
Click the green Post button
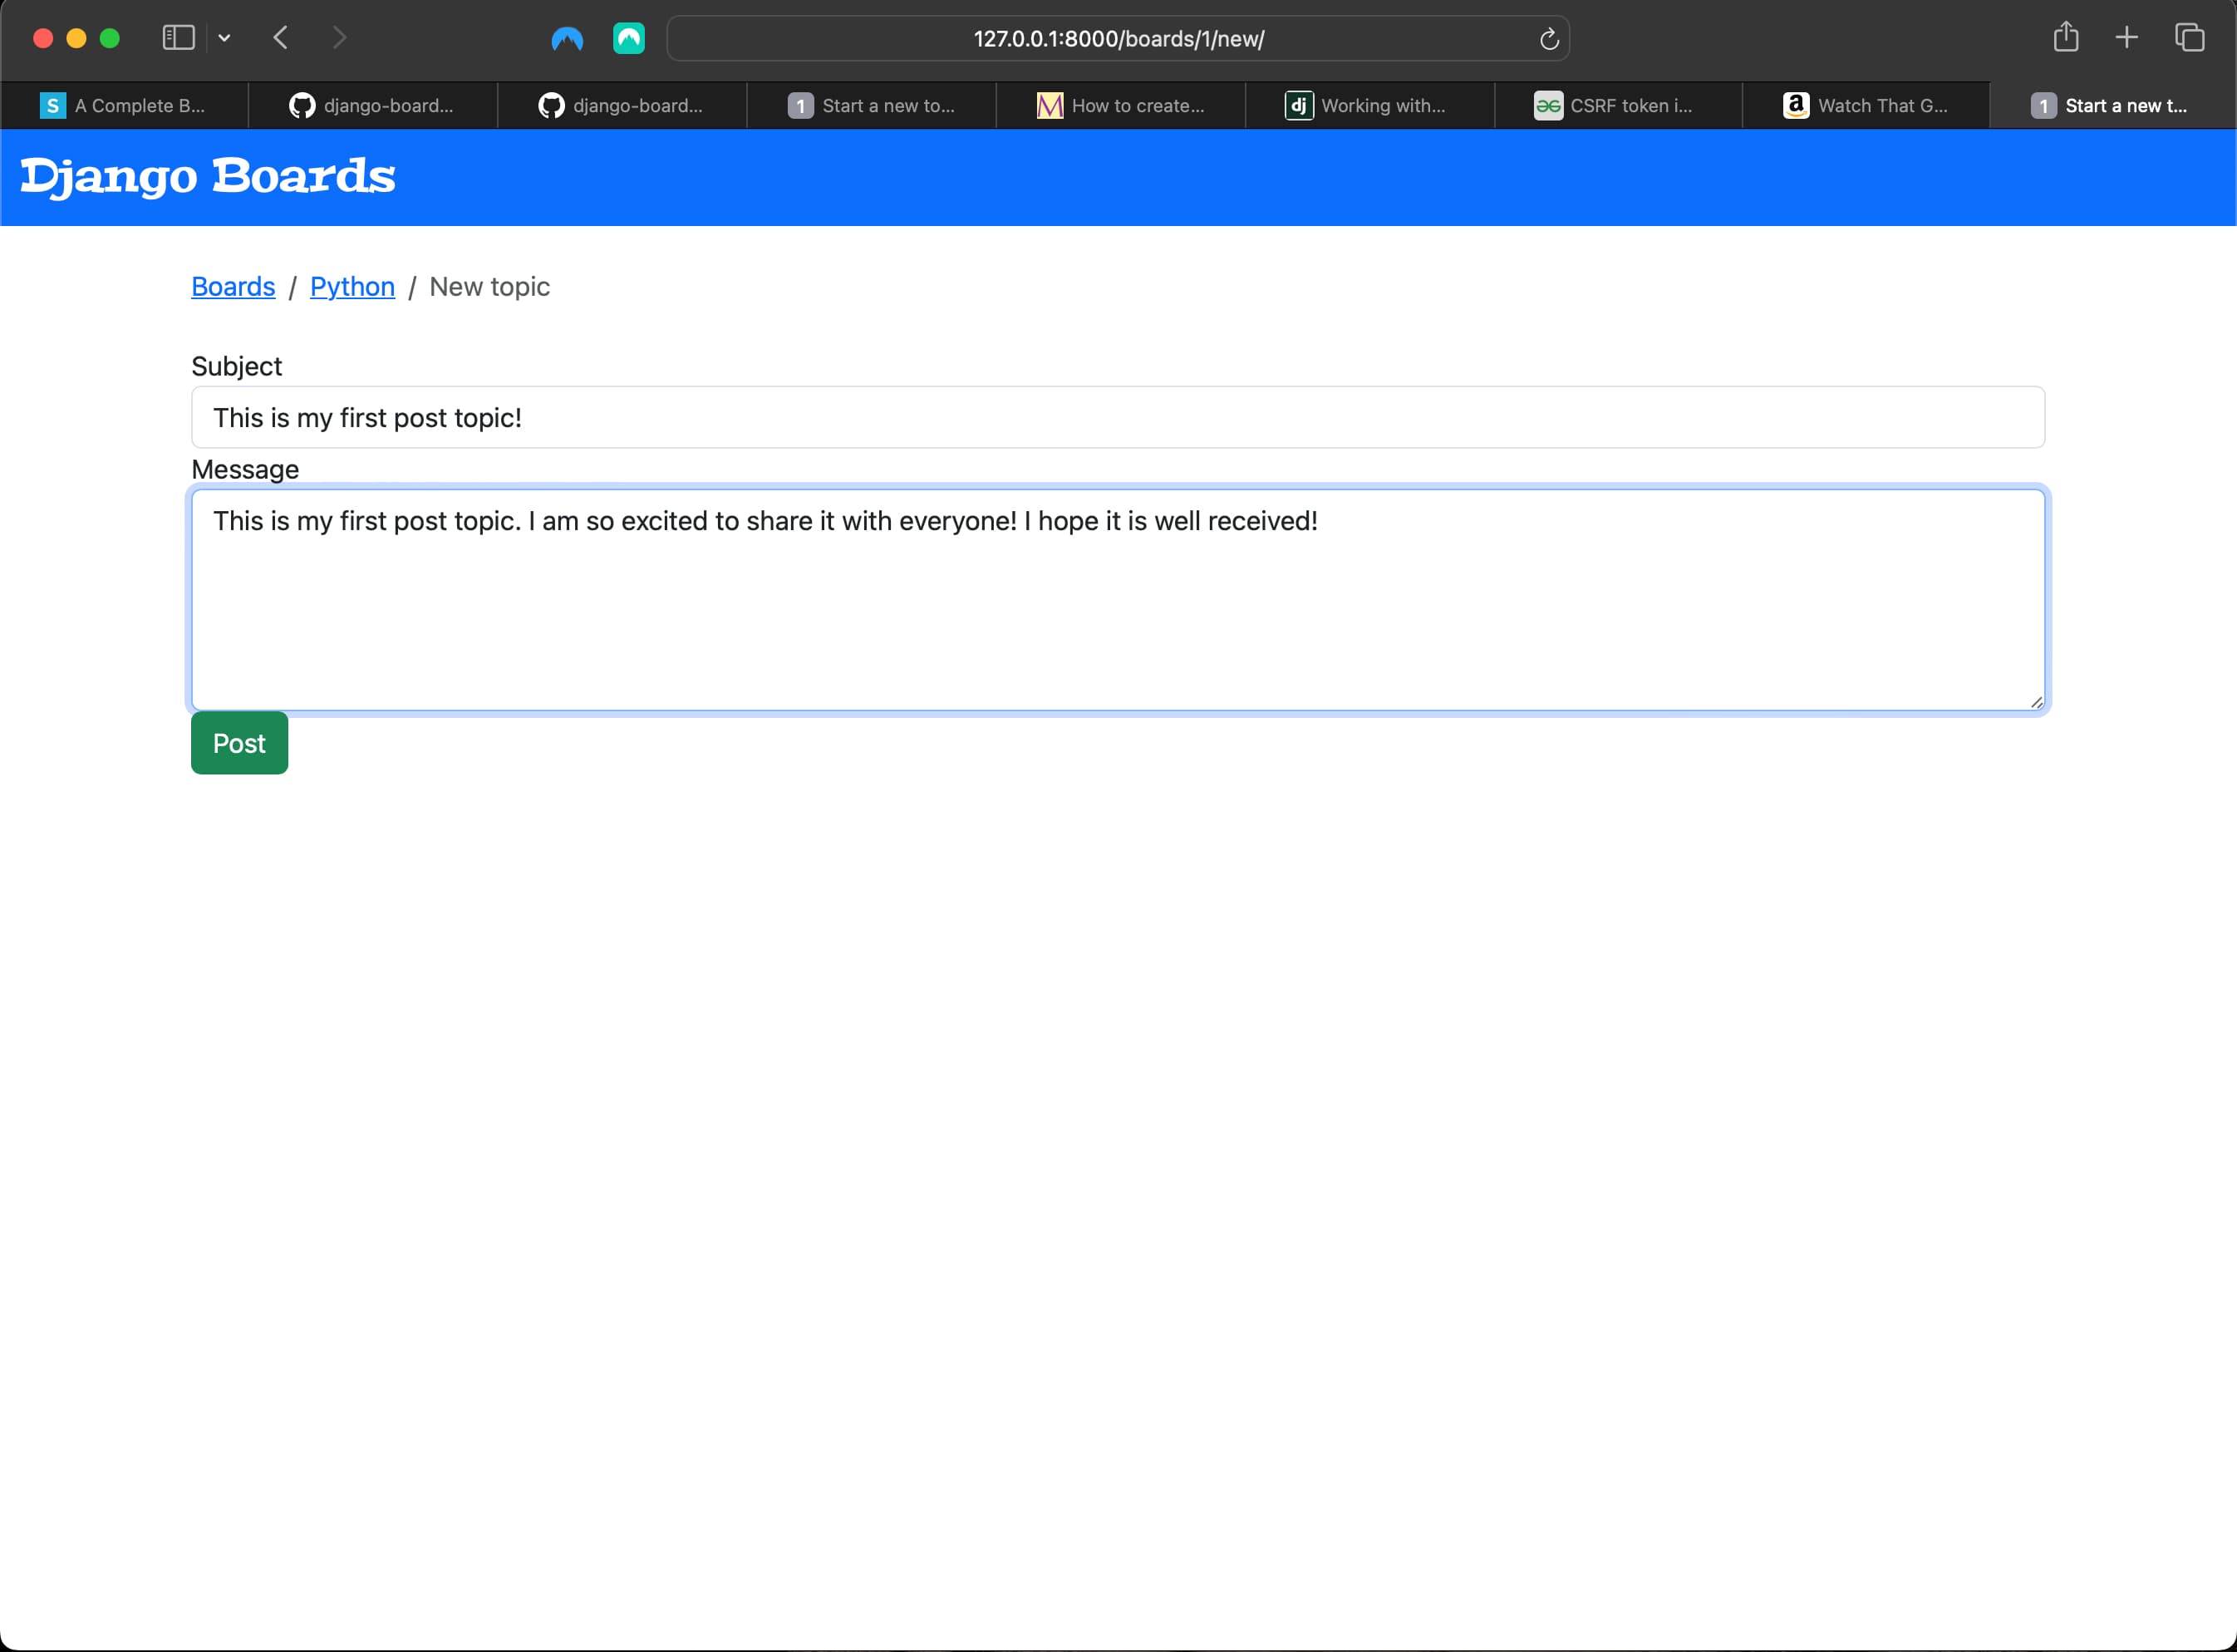240,743
